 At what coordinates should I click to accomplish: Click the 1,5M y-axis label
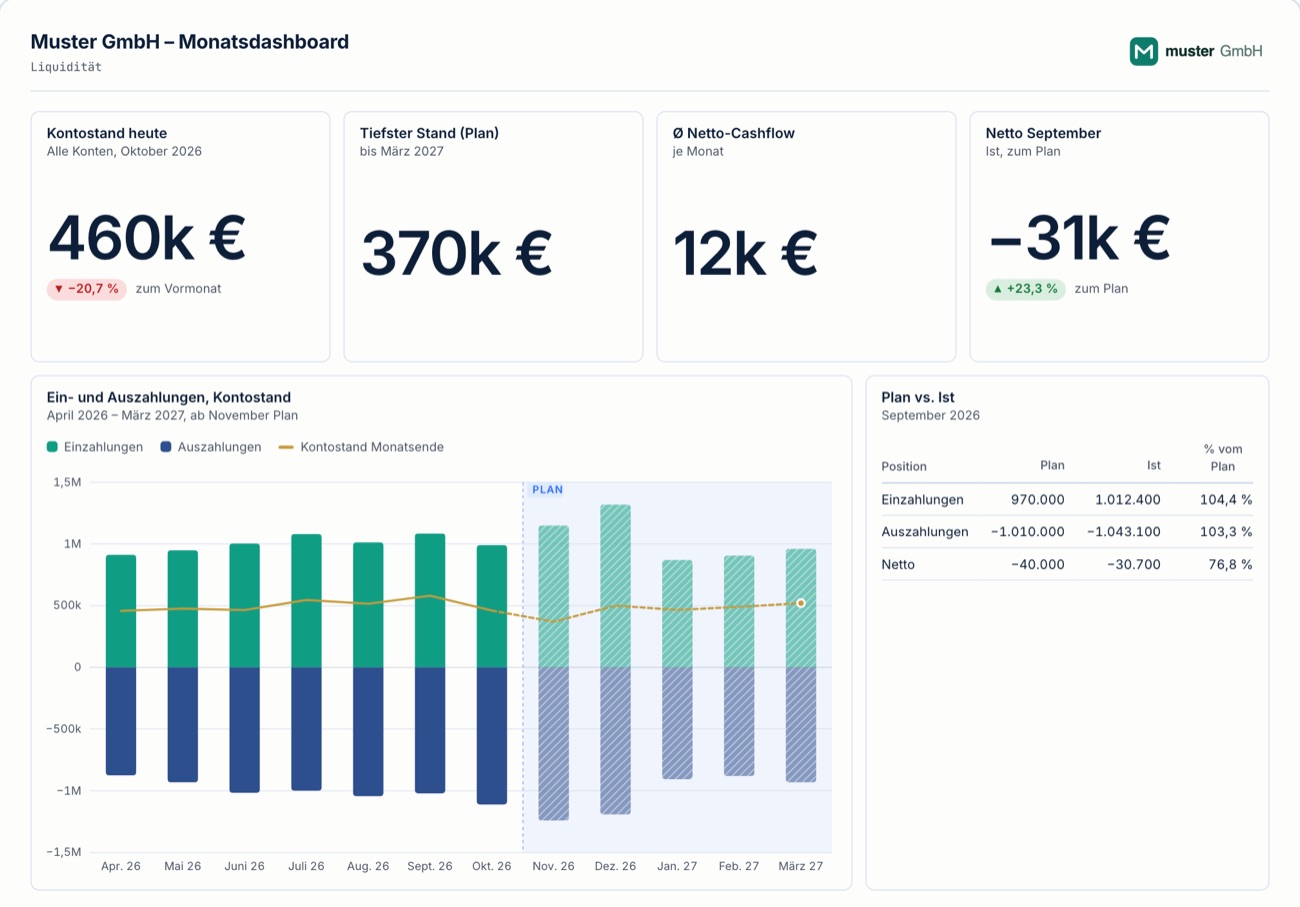tap(65, 482)
